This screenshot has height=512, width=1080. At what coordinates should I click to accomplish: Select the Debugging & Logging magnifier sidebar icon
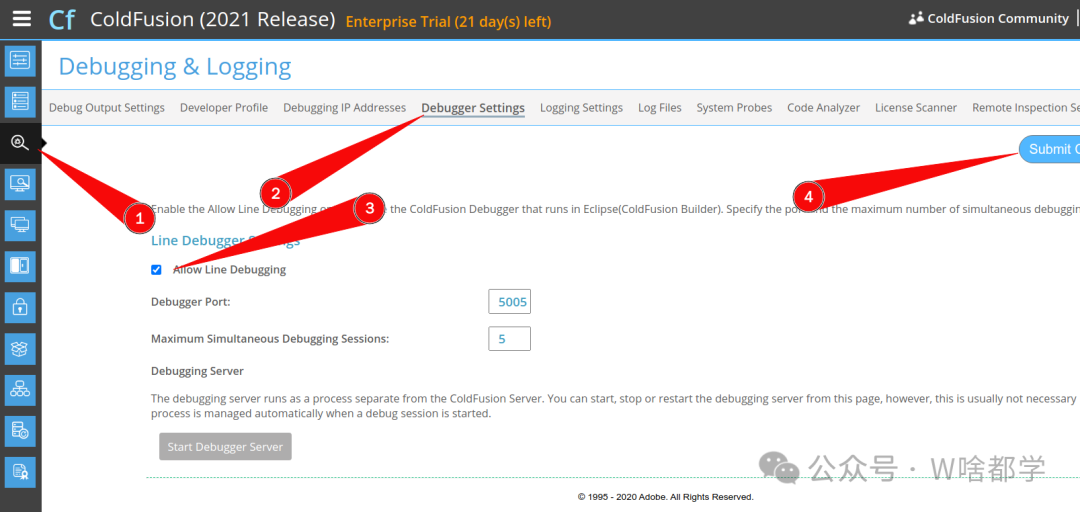(x=20, y=143)
